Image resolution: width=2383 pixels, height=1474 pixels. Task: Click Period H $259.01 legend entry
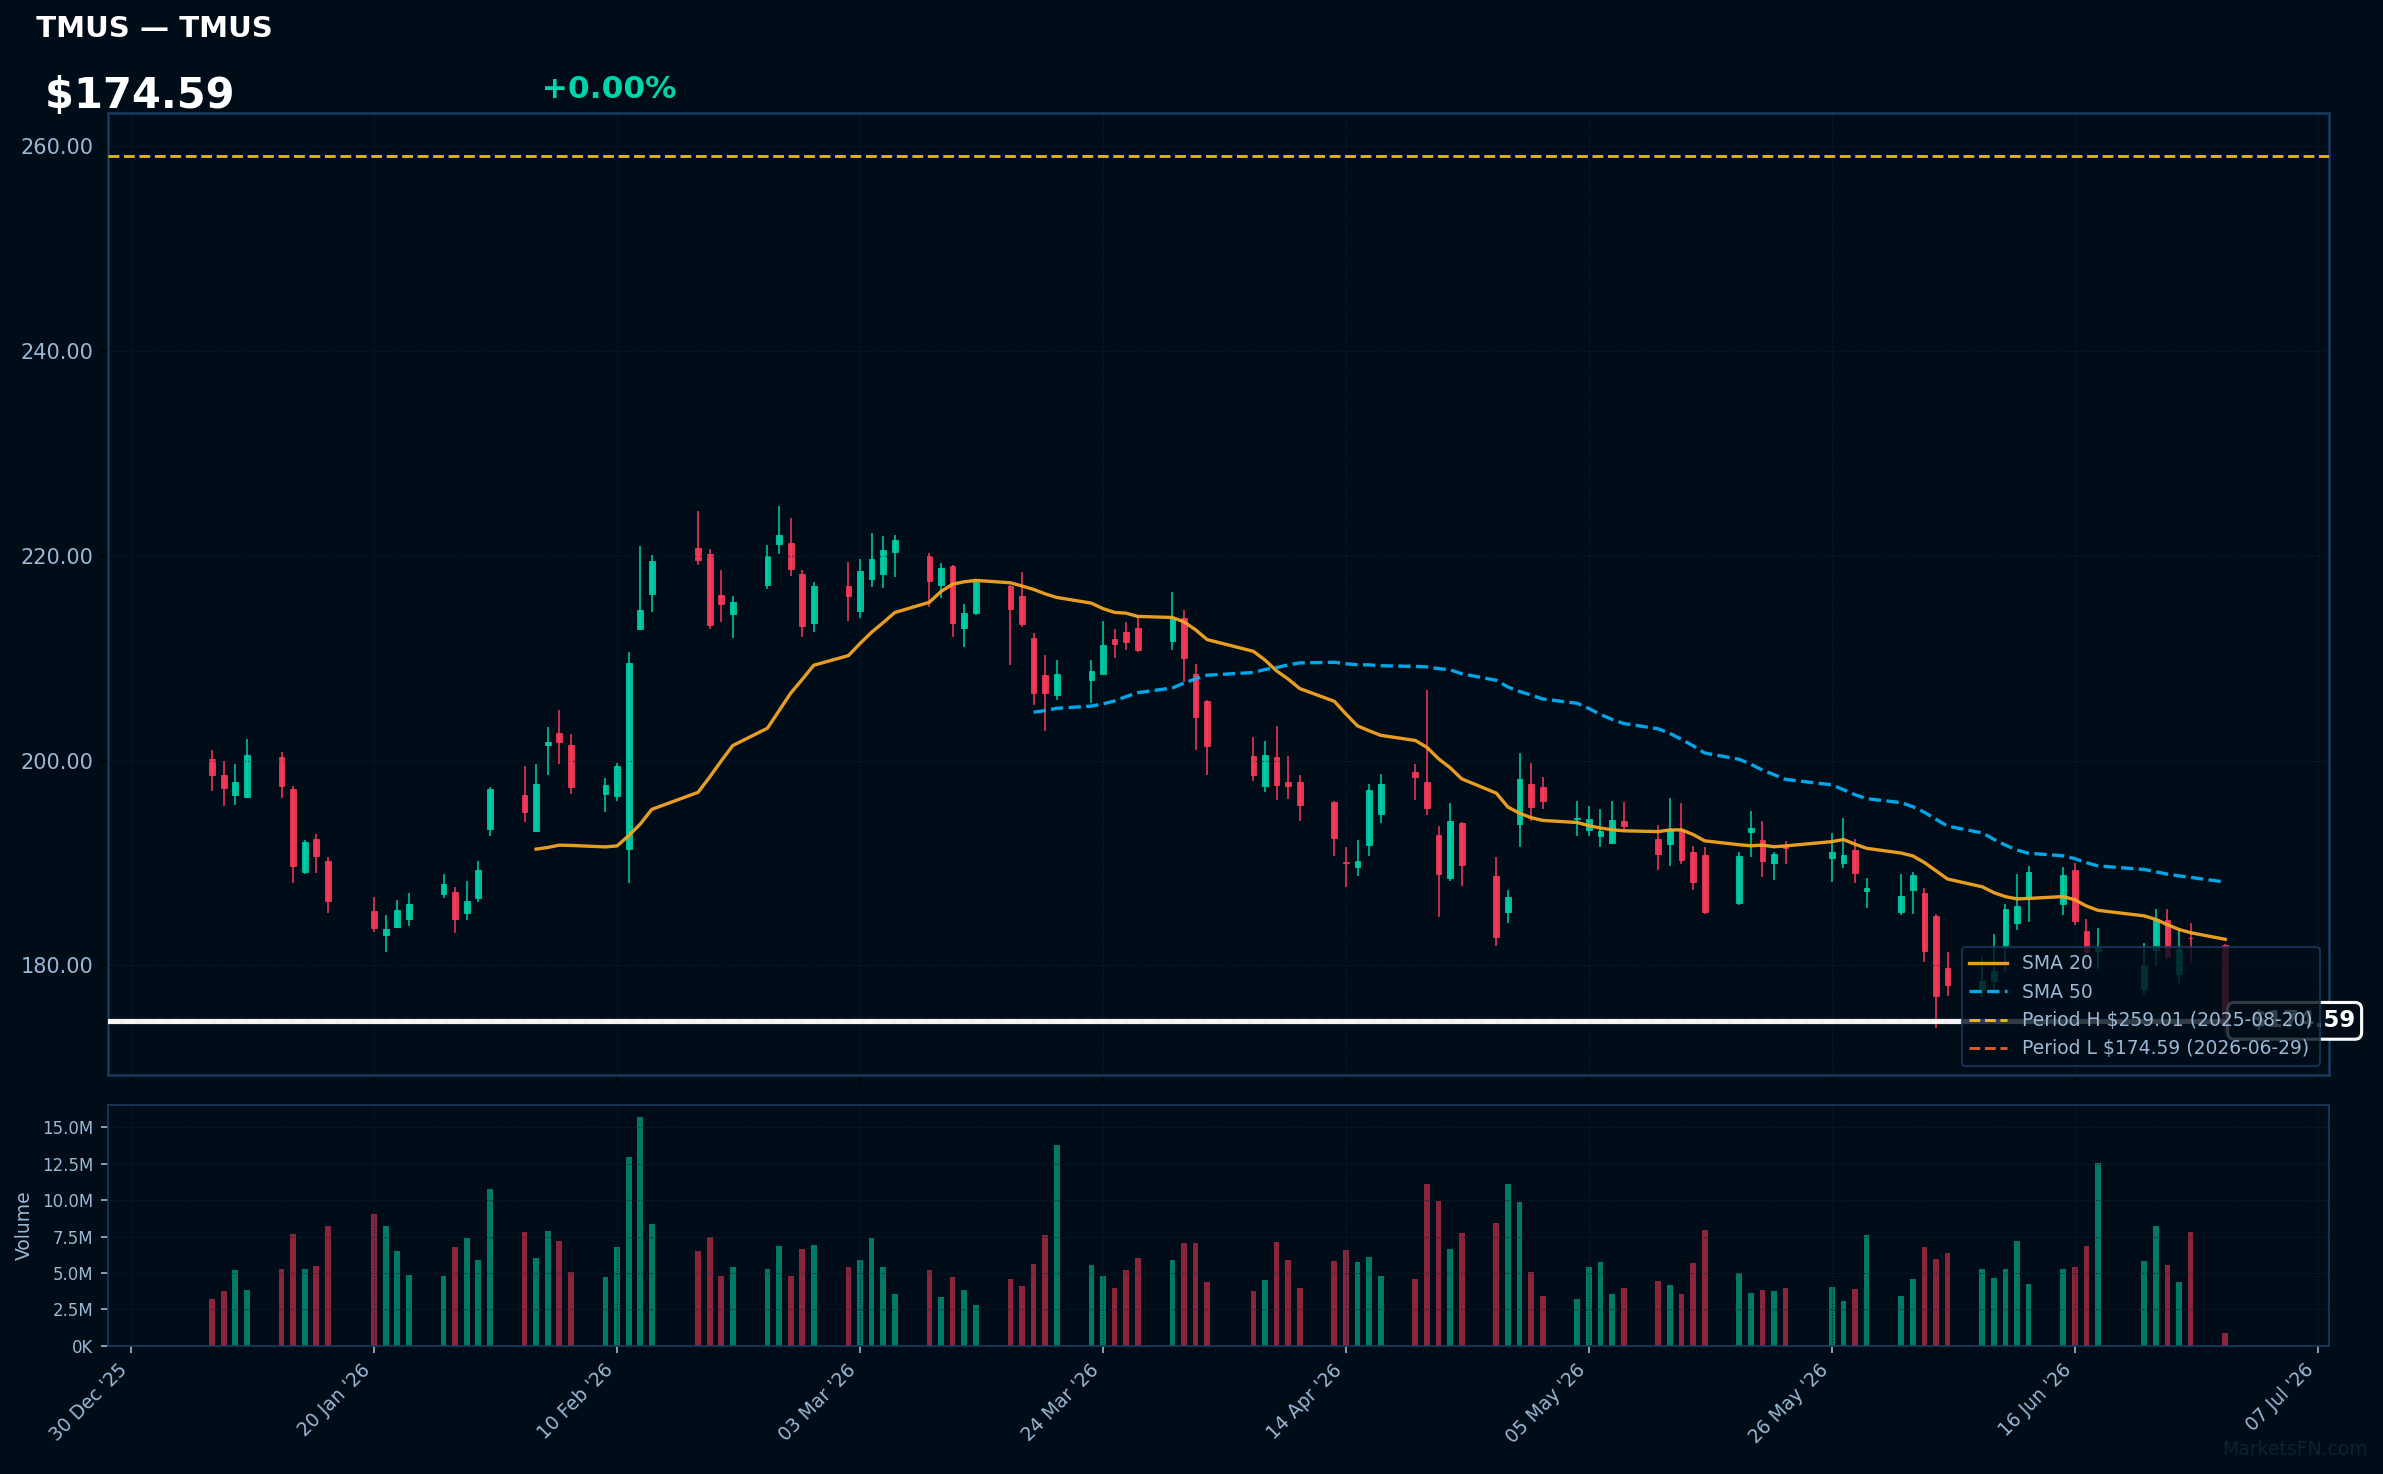pos(2140,1019)
